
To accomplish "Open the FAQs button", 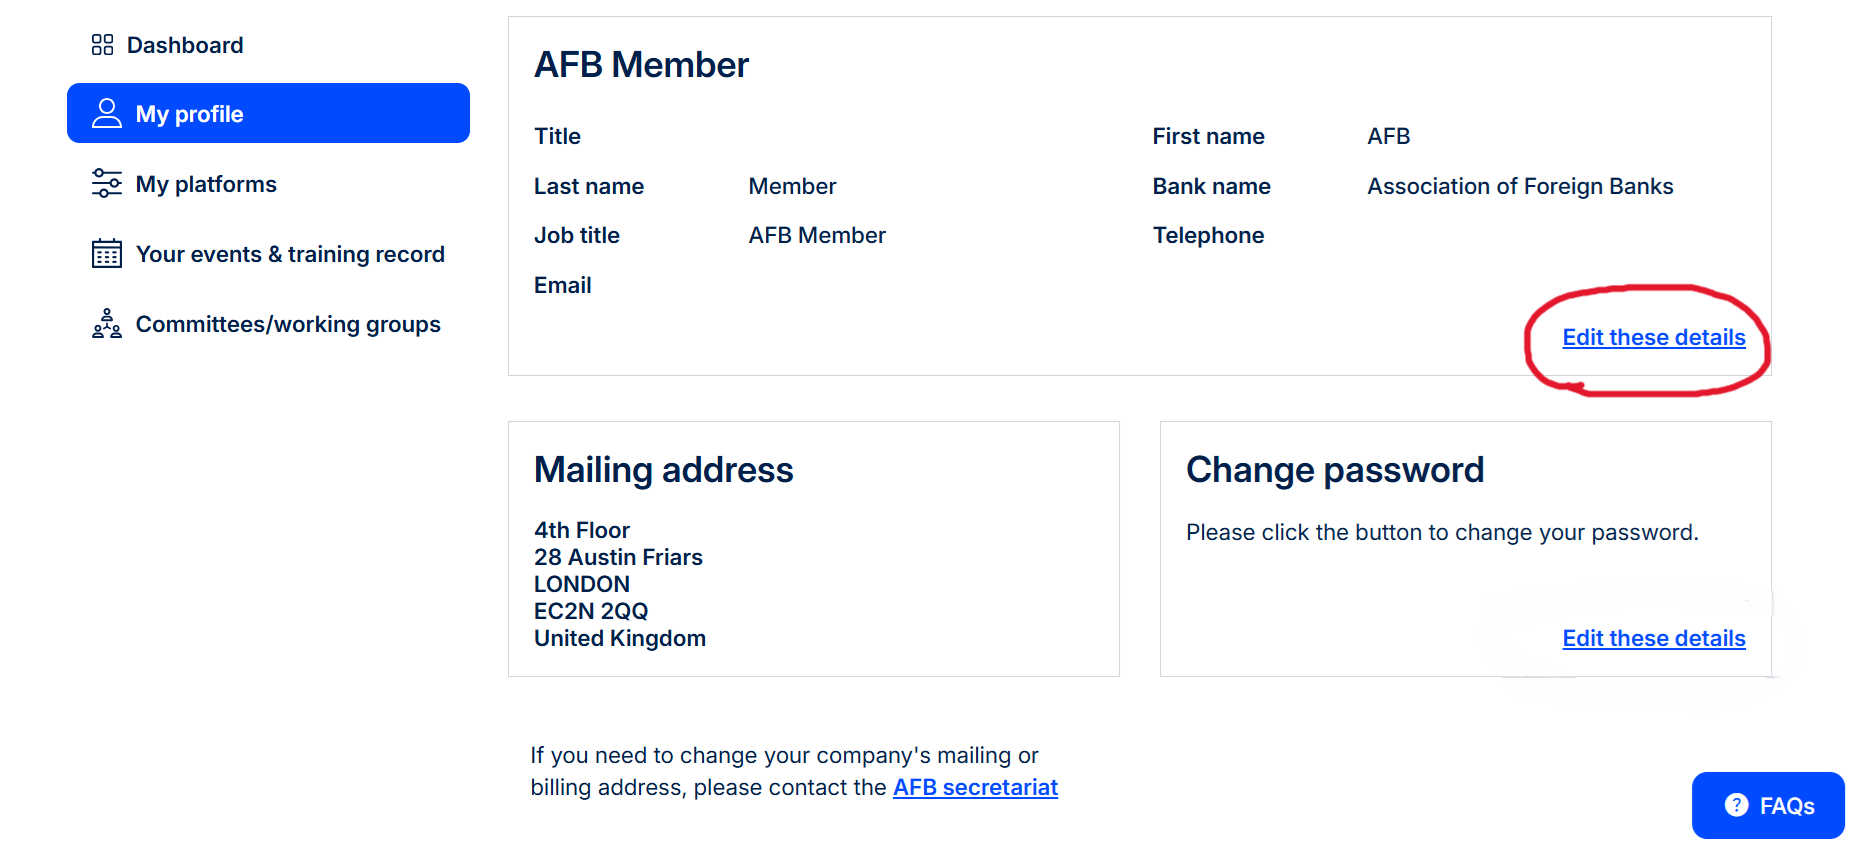I will tap(1768, 805).
